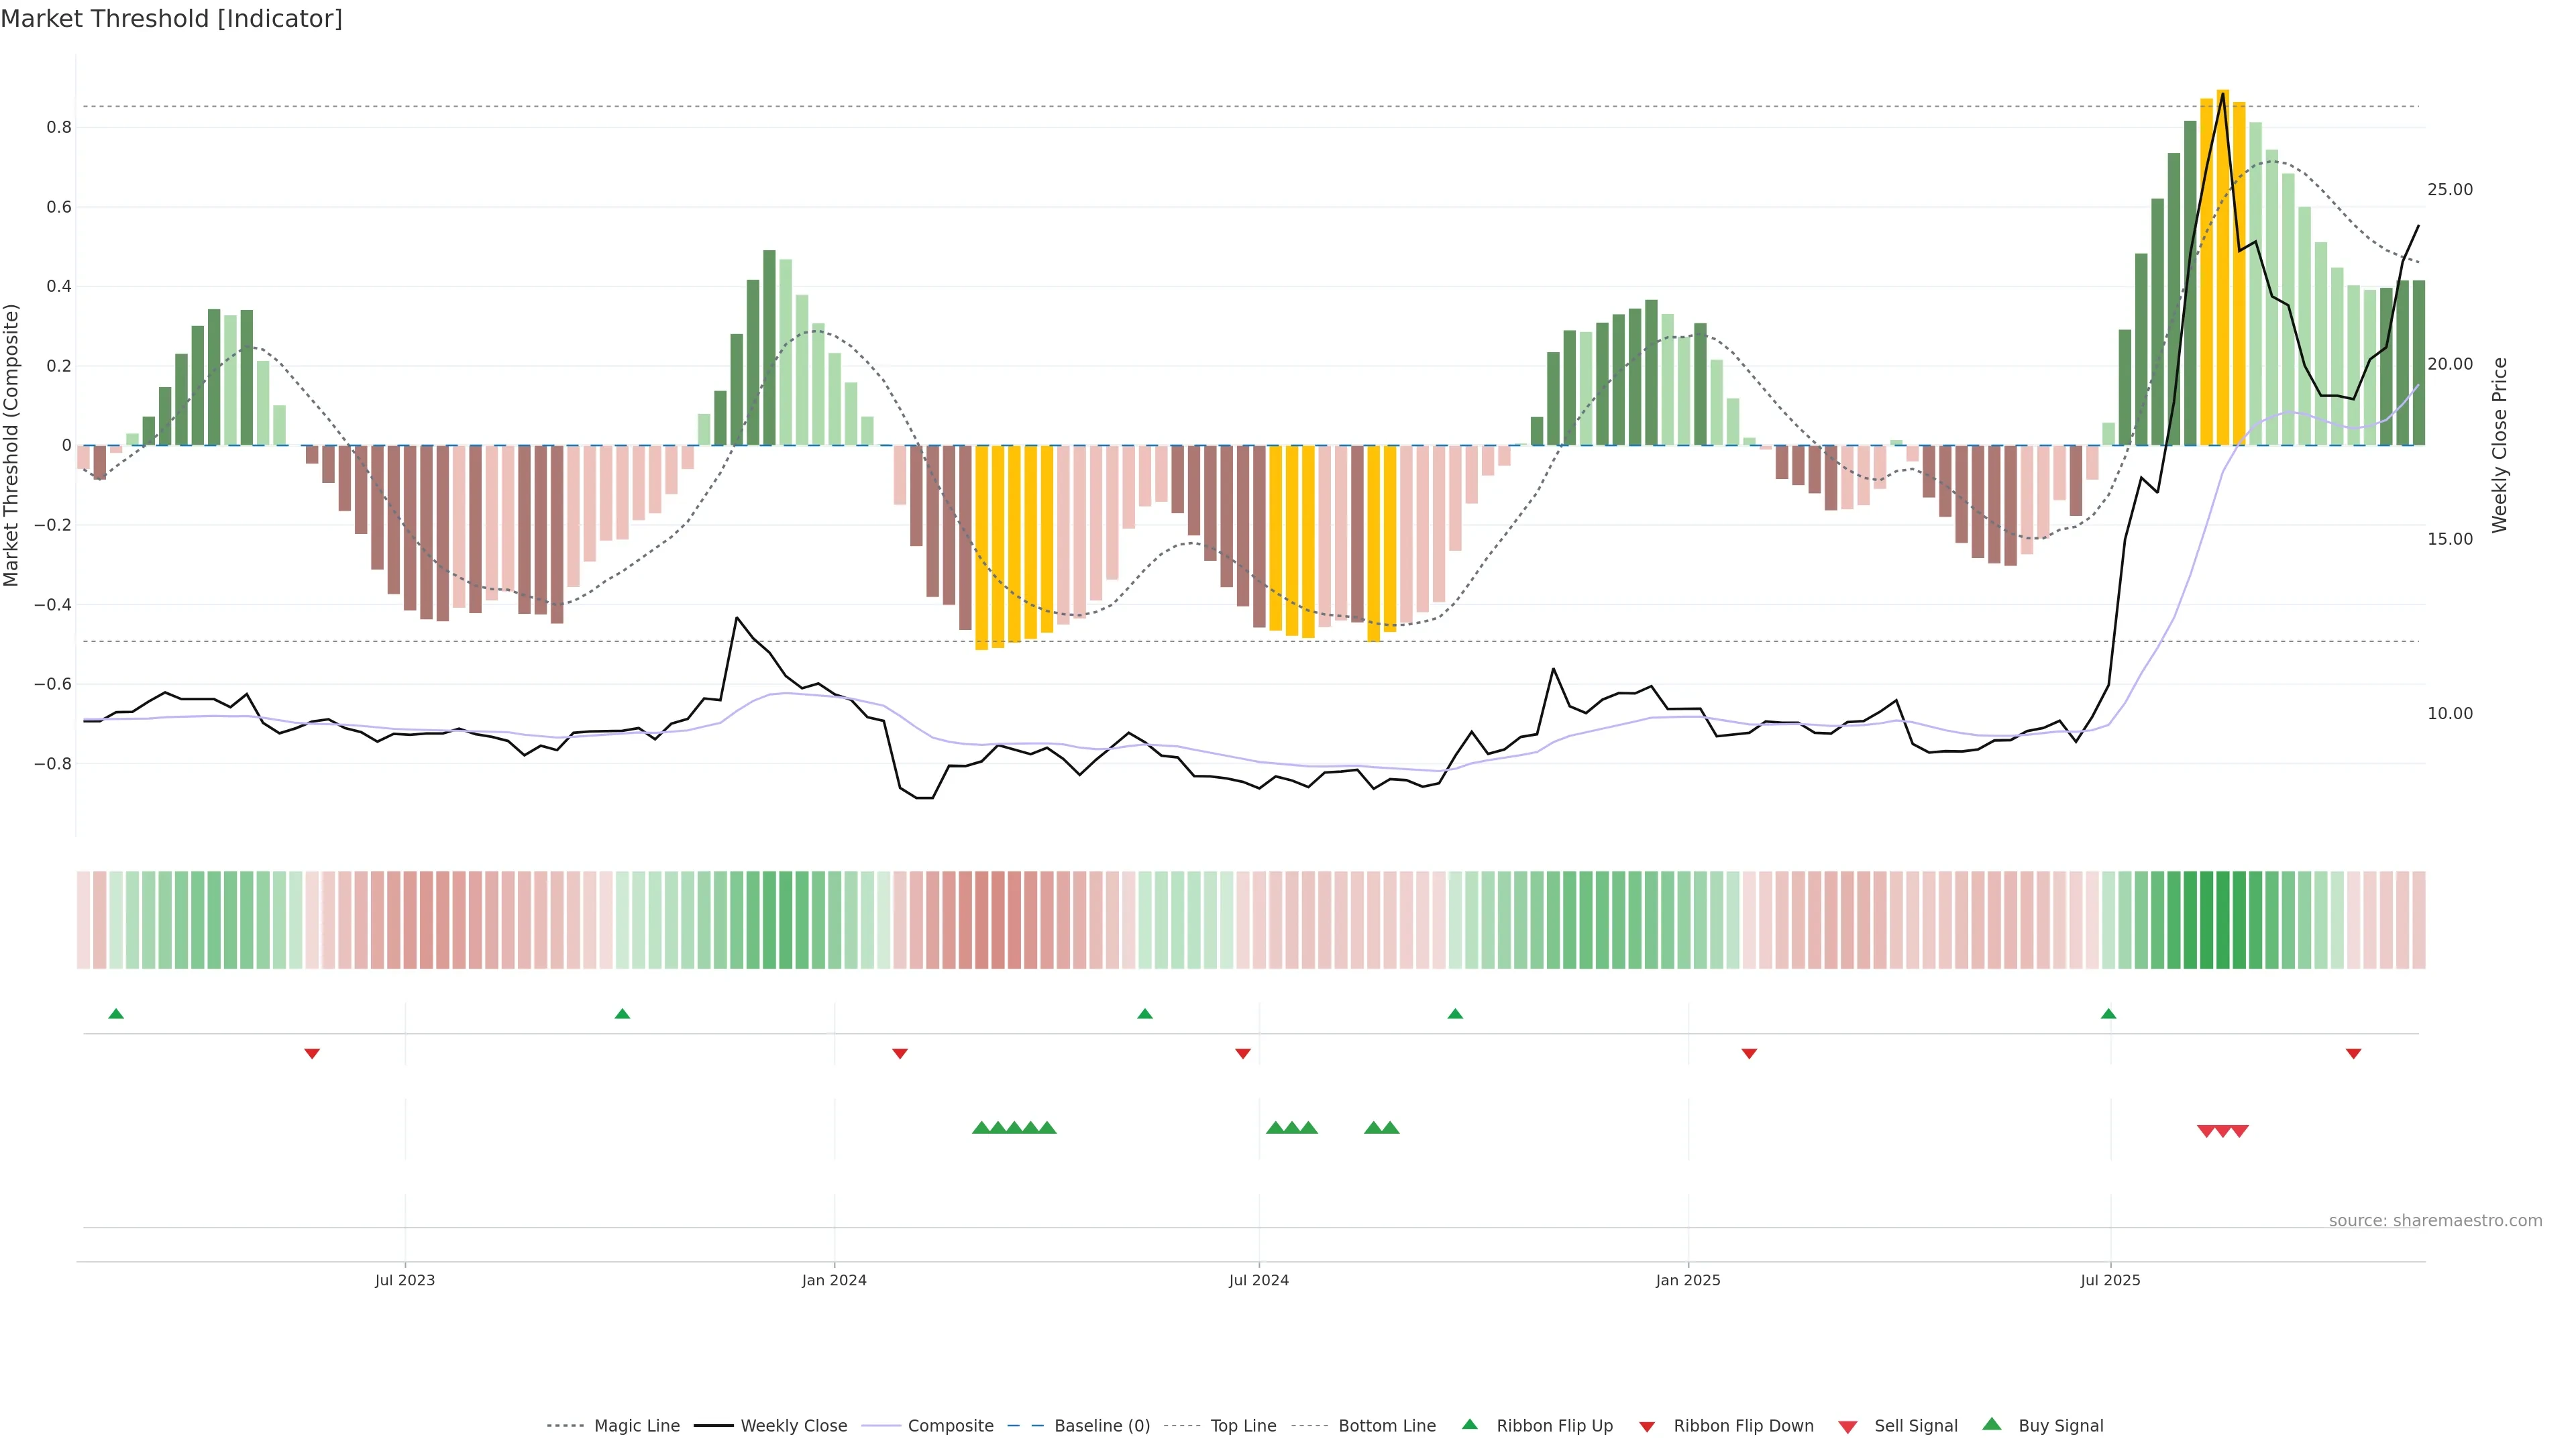Click the Composite legend line icon

click(881, 1426)
